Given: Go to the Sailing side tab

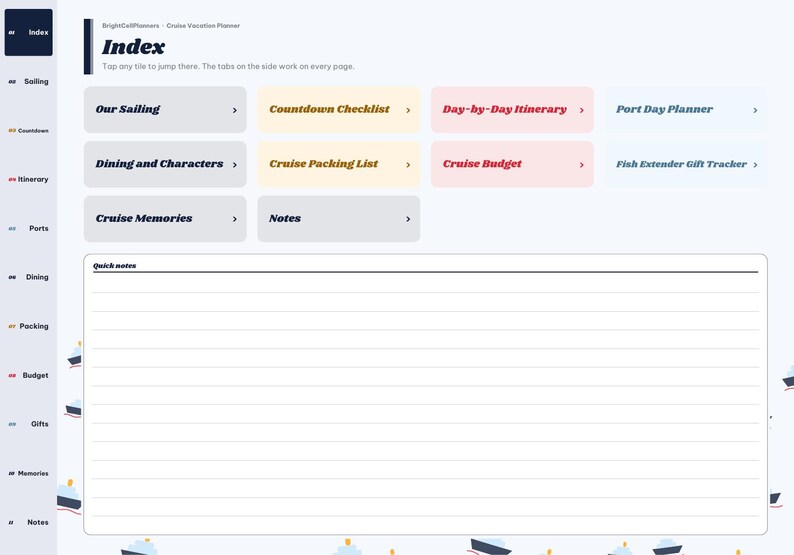Looking at the screenshot, I should coord(28,82).
